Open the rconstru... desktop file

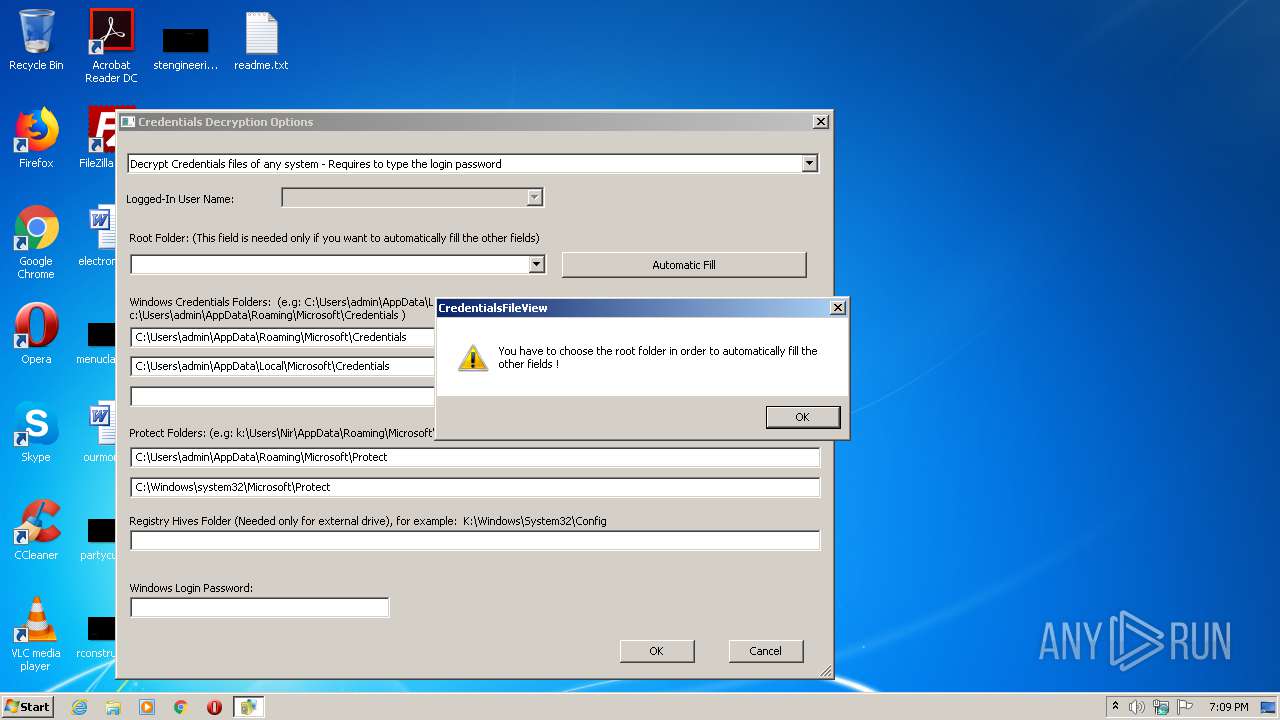click(97, 636)
